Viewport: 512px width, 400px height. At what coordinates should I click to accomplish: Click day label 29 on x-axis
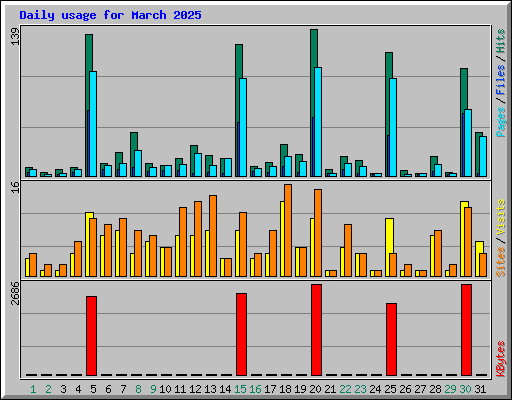pyautogui.click(x=450, y=389)
